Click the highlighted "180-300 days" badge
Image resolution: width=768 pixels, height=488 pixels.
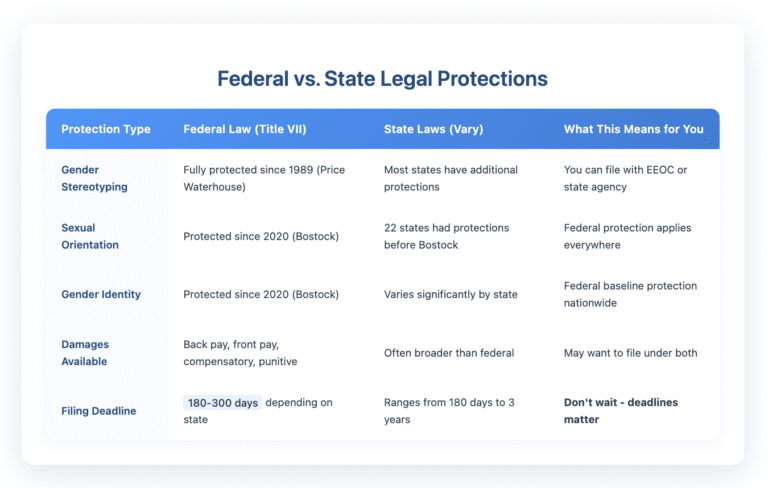click(222, 402)
